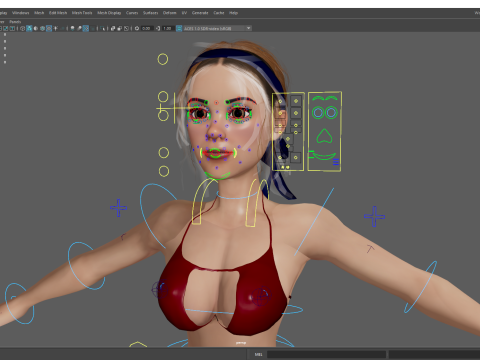
Task: Click the exposure value field showing 0.00
Action: [x=147, y=28]
